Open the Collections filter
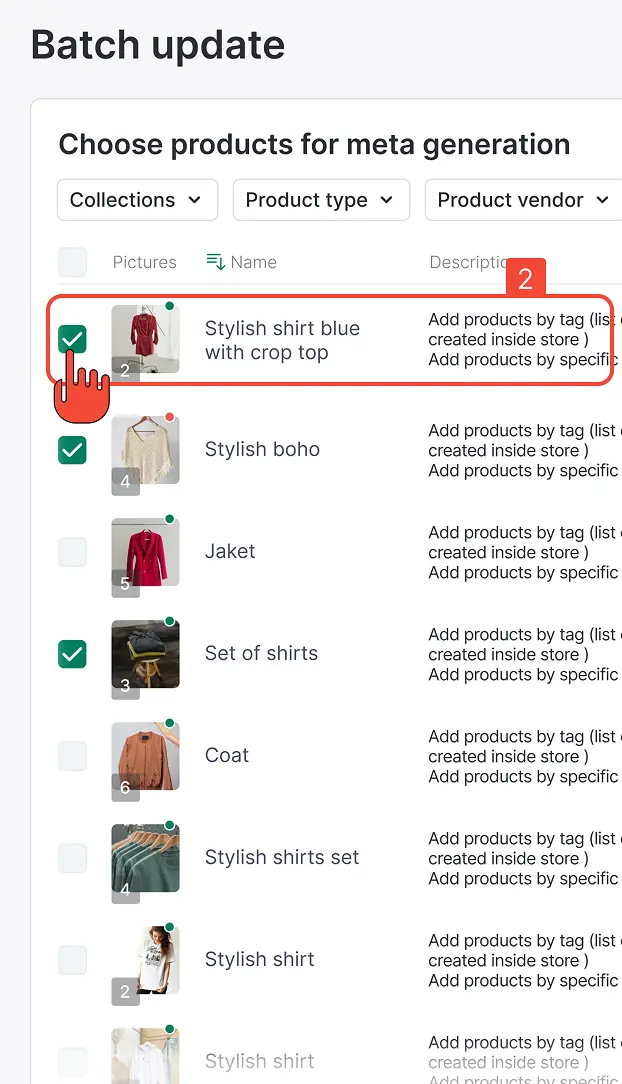The width and height of the screenshot is (622, 1084). click(137, 200)
